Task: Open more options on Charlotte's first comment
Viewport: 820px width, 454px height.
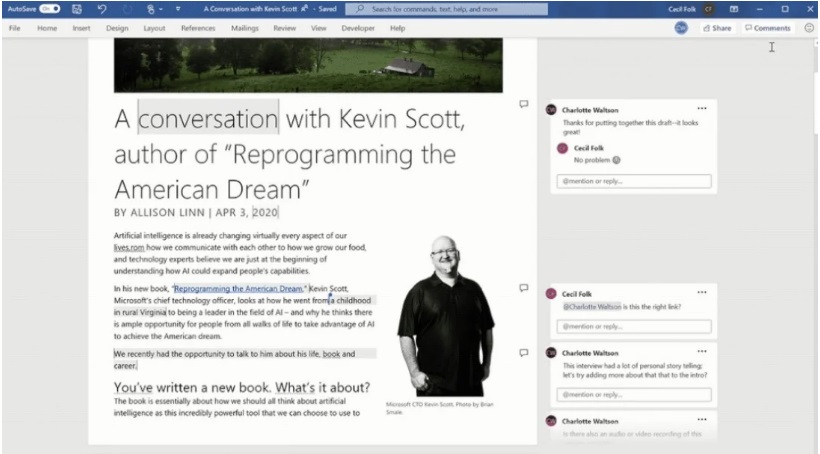Action: coord(702,108)
